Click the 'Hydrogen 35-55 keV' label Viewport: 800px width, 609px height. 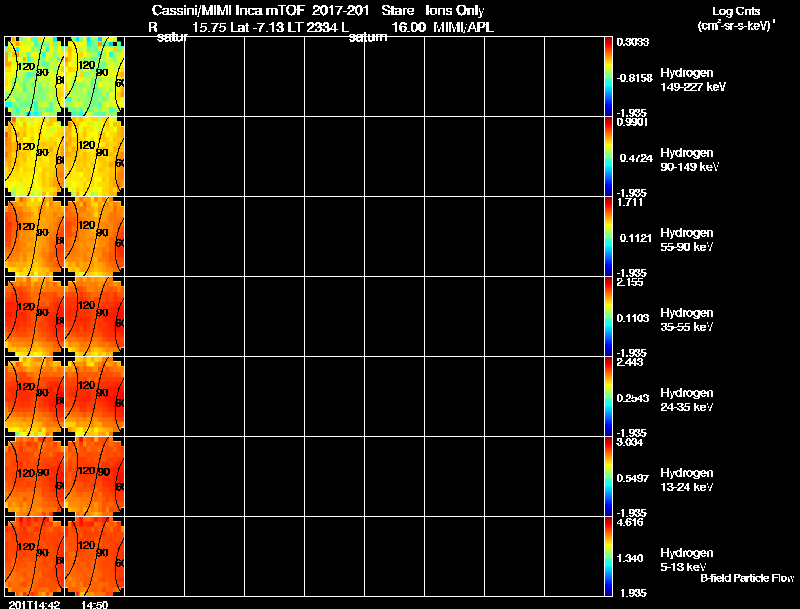click(687, 320)
